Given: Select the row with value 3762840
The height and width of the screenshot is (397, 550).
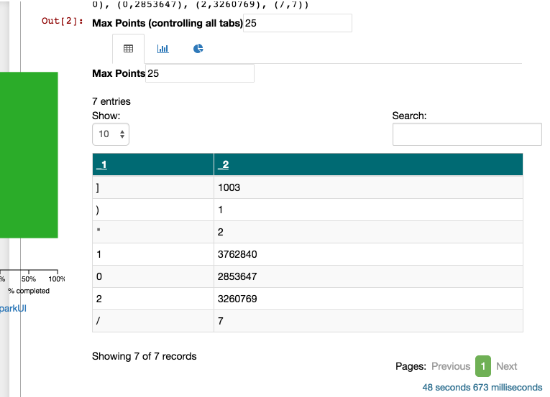Looking at the screenshot, I should (x=308, y=254).
